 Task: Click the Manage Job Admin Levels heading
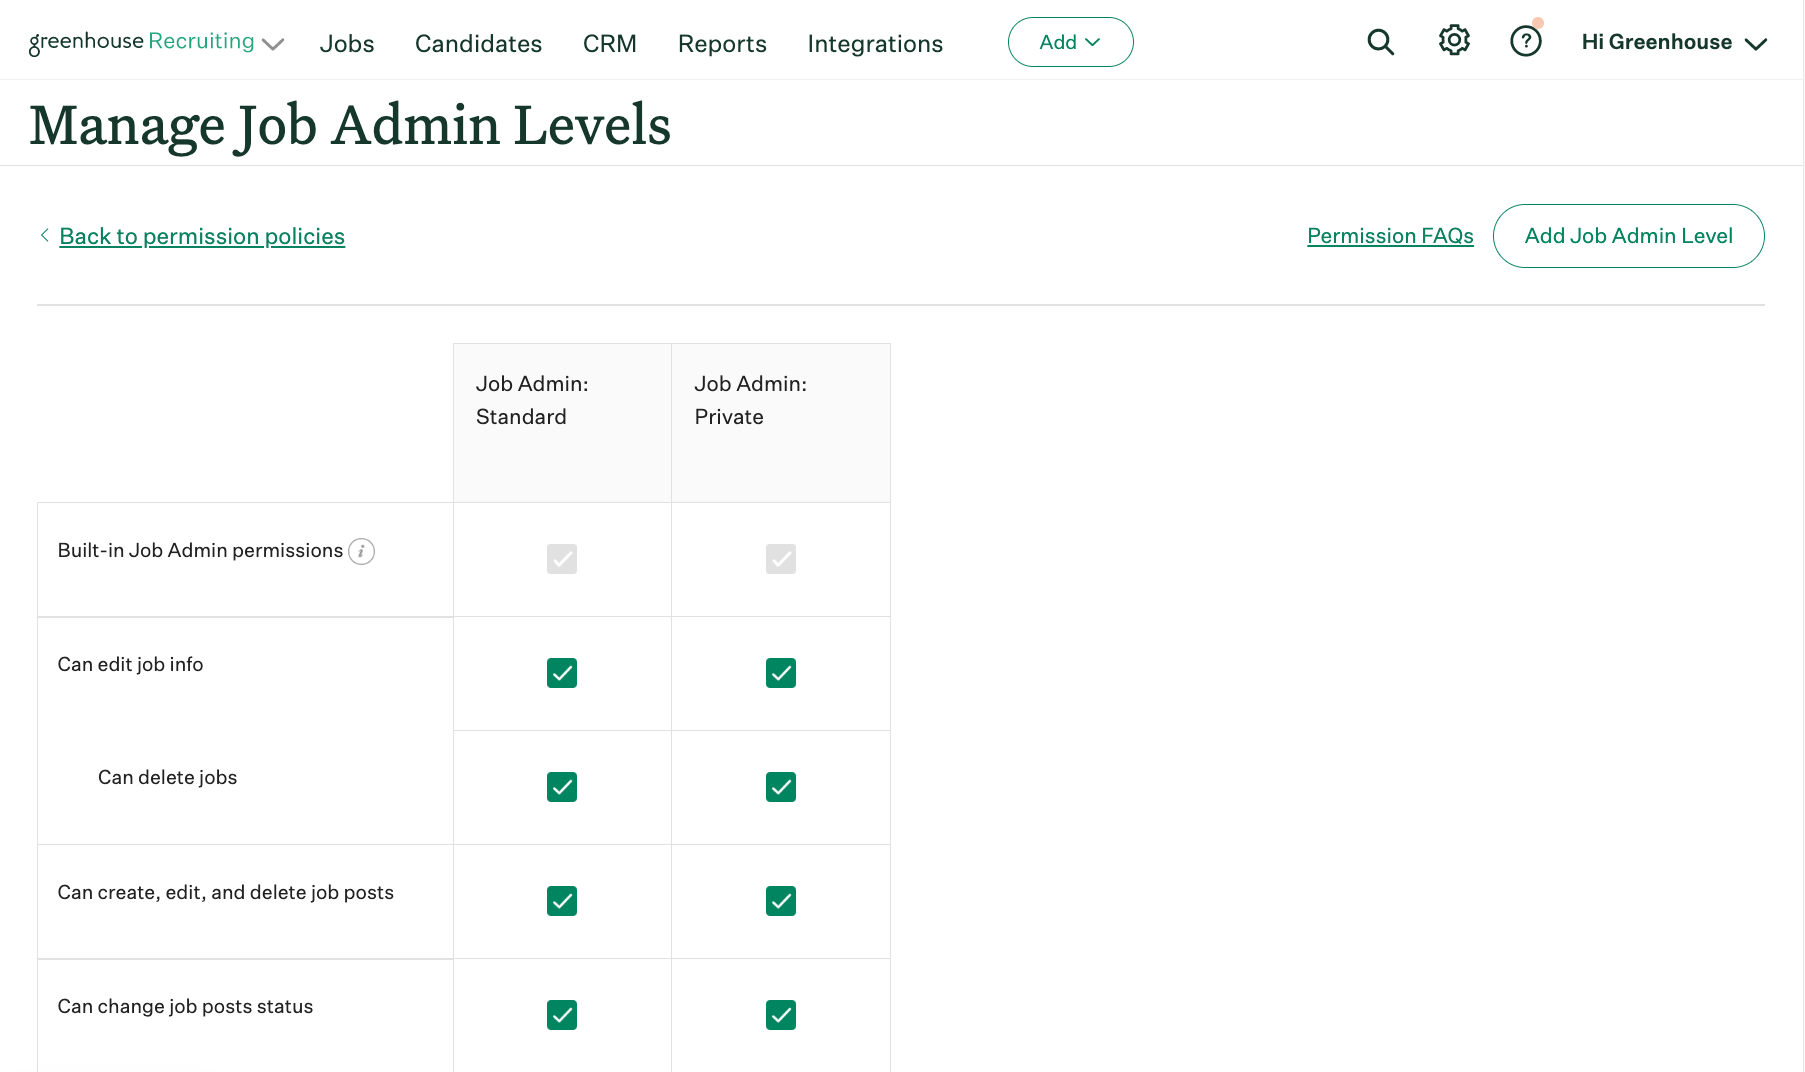(x=350, y=126)
